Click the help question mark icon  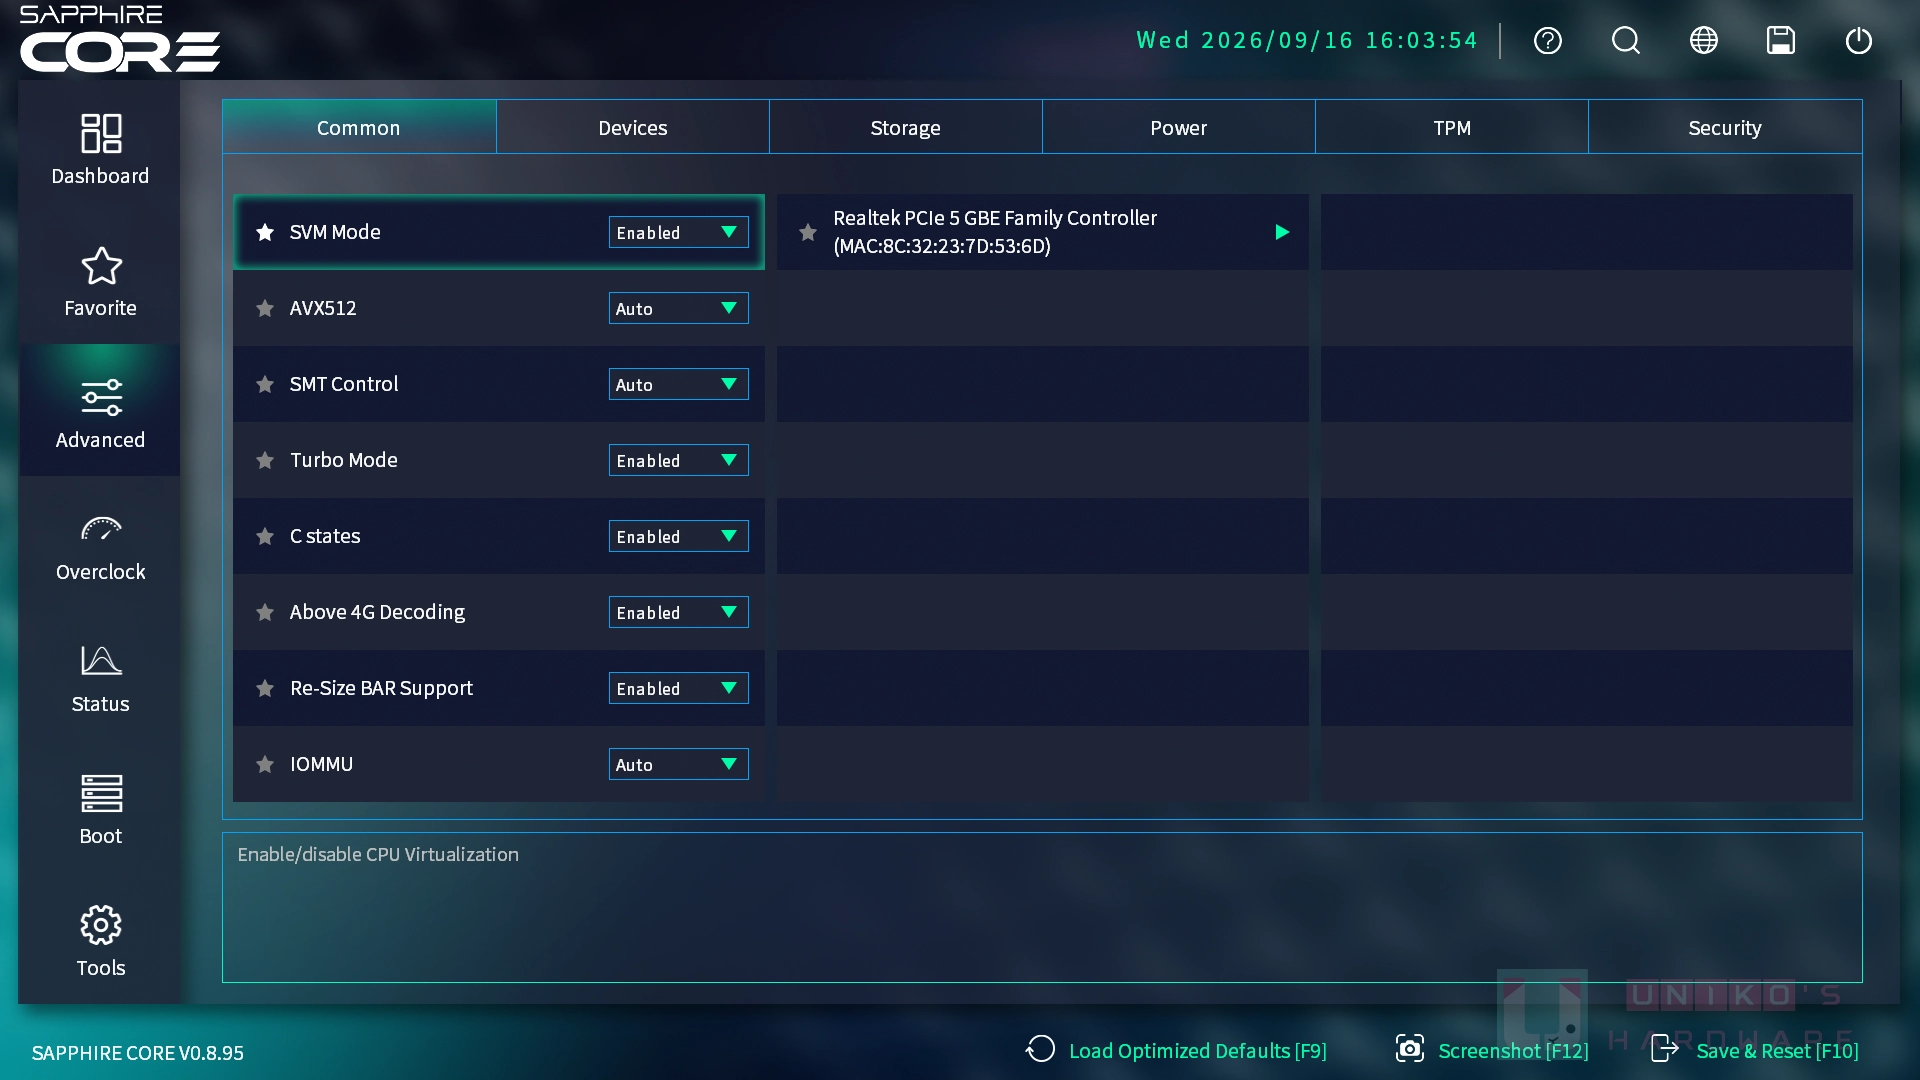(1548, 41)
